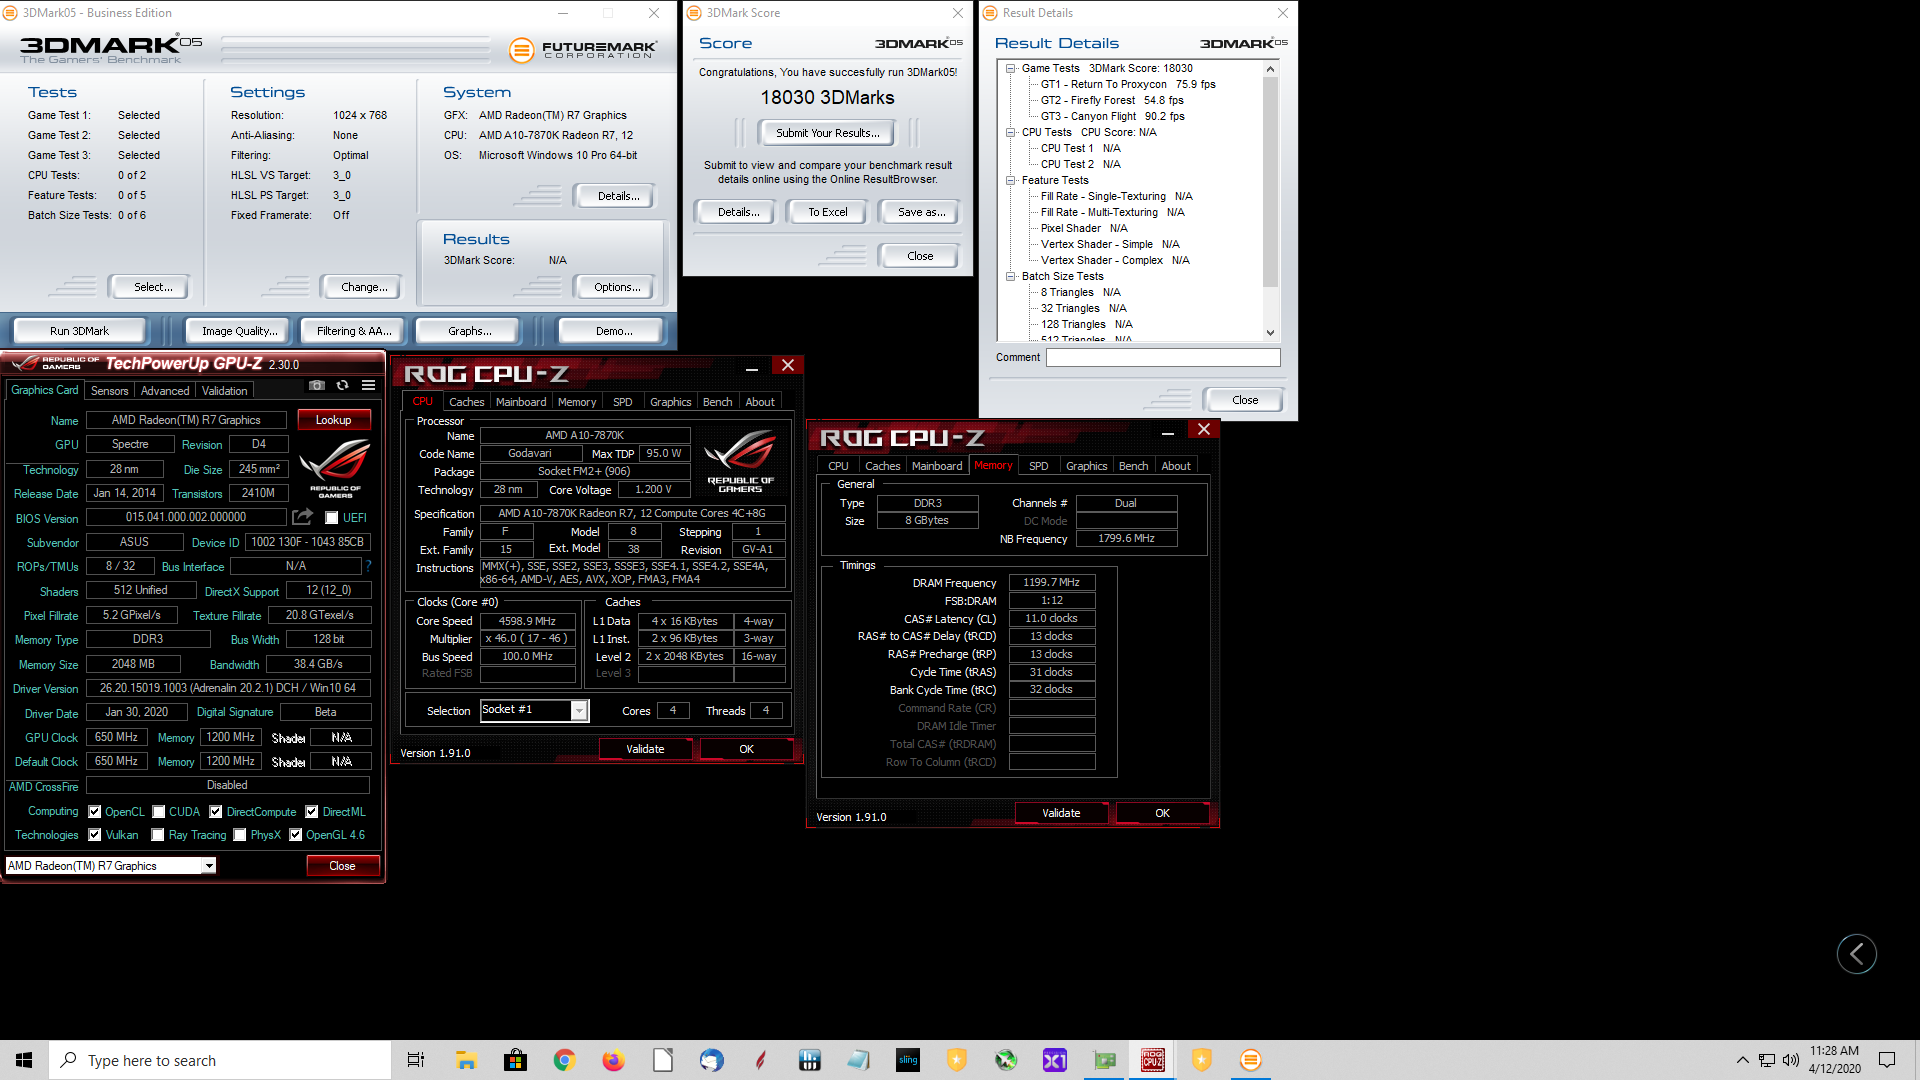Click the red feather icon in taskbar
Image resolution: width=1920 pixels, height=1080 pixels.
click(x=760, y=1060)
